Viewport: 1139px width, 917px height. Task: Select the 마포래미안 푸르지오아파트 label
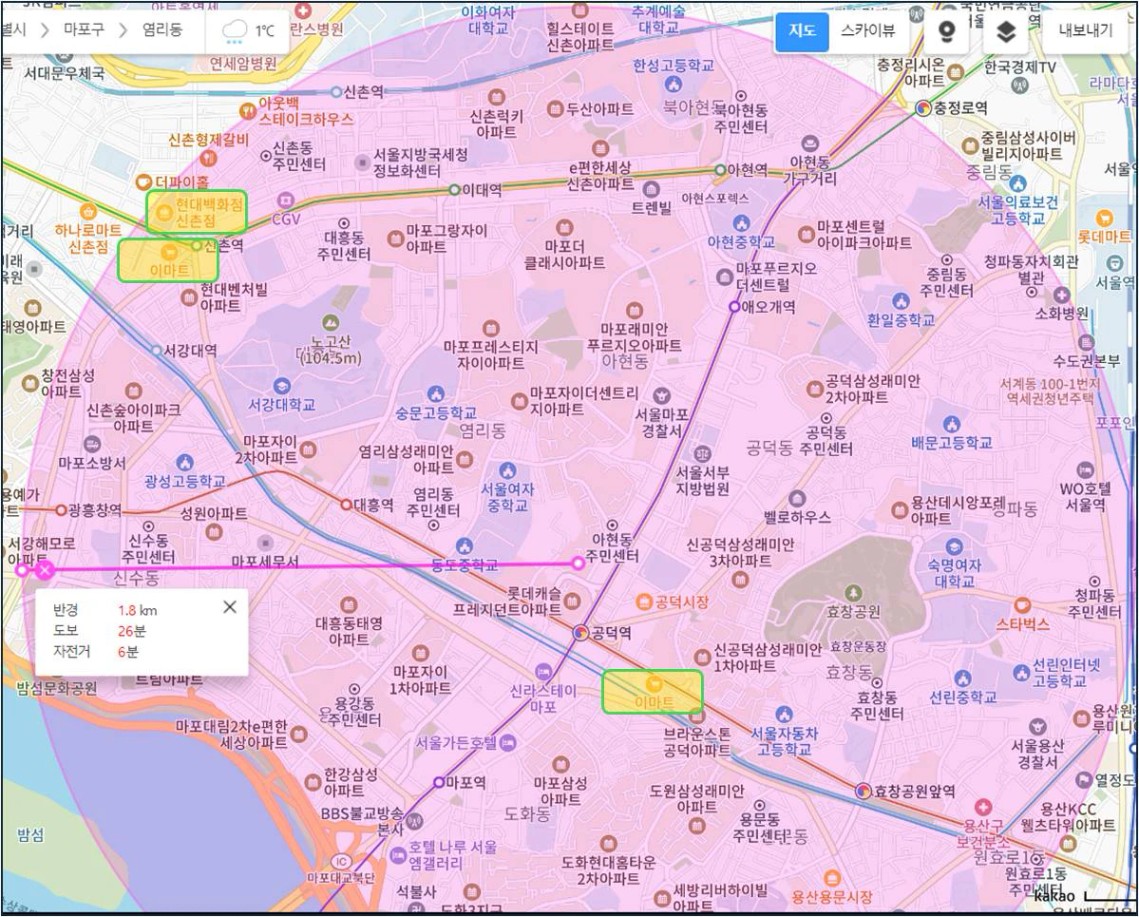tap(634, 337)
